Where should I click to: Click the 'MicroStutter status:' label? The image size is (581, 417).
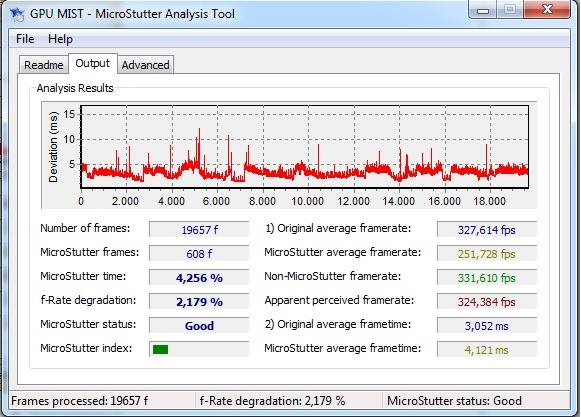coord(88,324)
